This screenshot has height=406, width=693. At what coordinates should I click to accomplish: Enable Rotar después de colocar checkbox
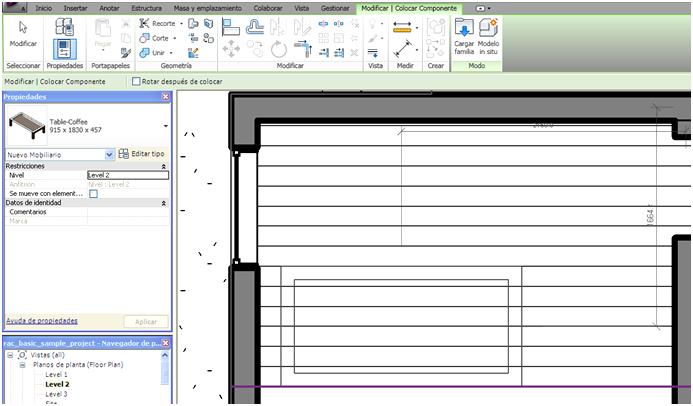[x=137, y=82]
